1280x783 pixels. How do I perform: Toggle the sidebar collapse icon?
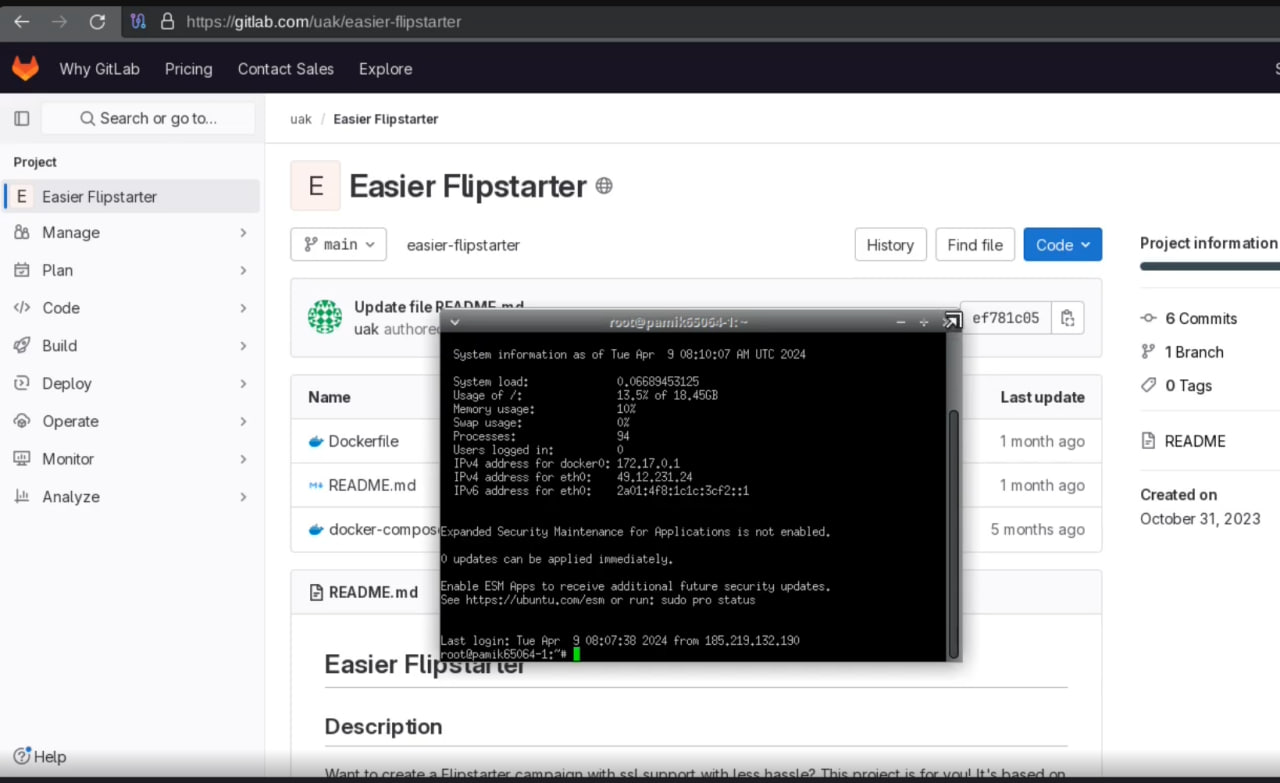coord(22,118)
